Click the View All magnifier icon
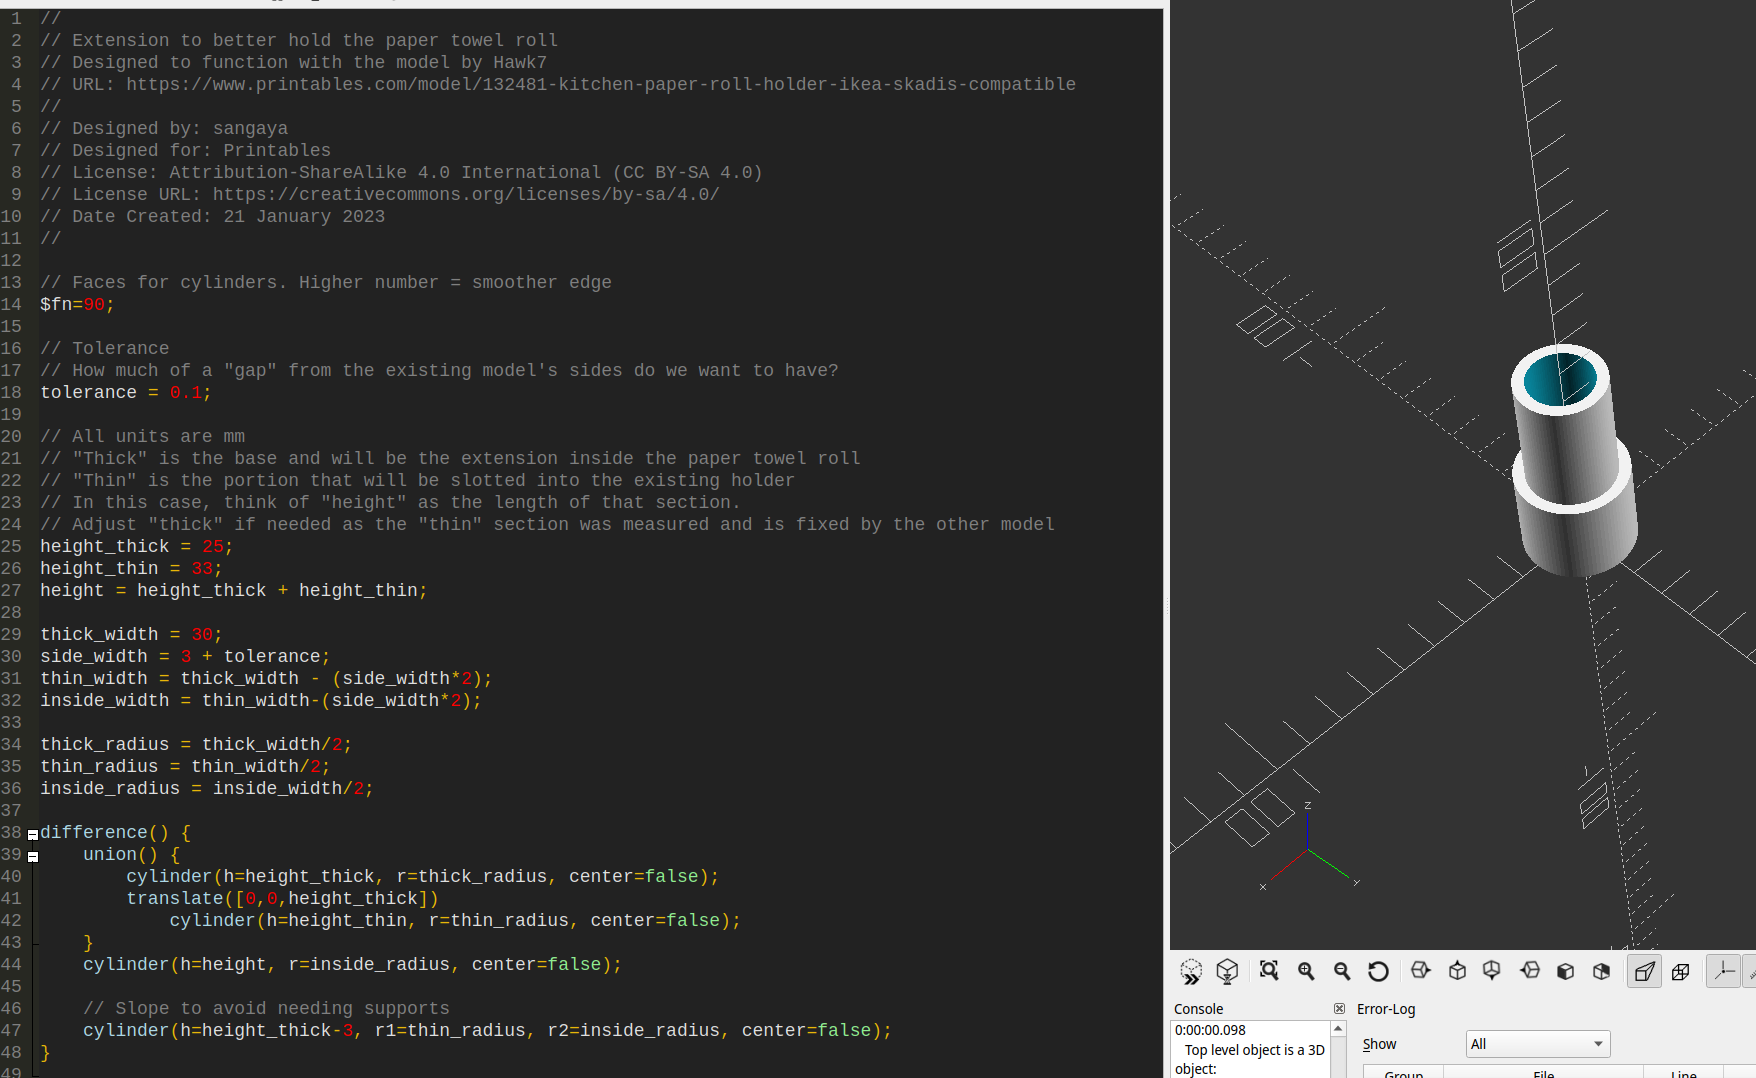Image resolution: width=1756 pixels, height=1078 pixels. pos(1269,971)
